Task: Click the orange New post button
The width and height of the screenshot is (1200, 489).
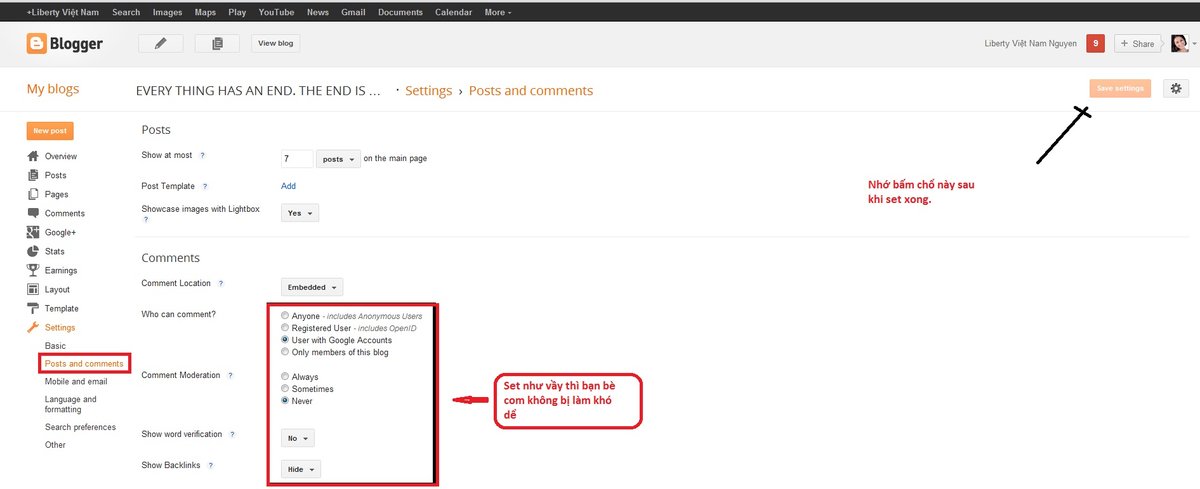Action: tap(50, 131)
